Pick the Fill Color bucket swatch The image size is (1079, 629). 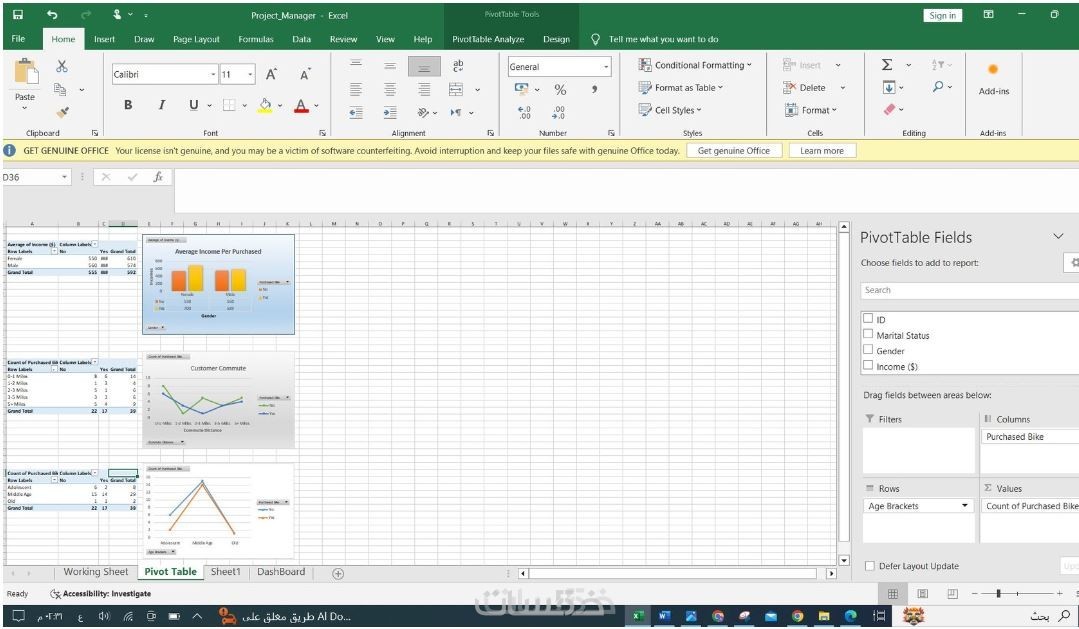pyautogui.click(x=265, y=105)
